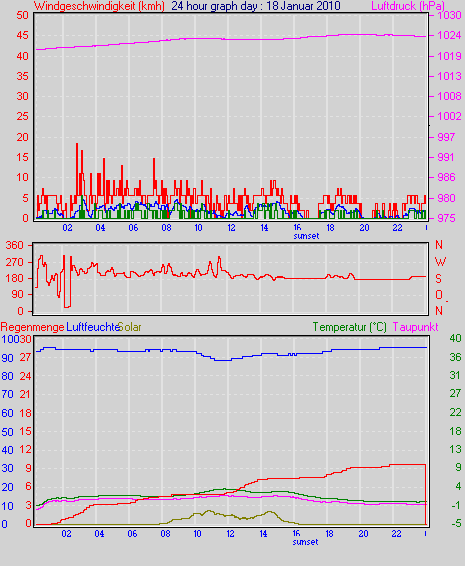Select the 1002 pressure axis value

(449, 116)
